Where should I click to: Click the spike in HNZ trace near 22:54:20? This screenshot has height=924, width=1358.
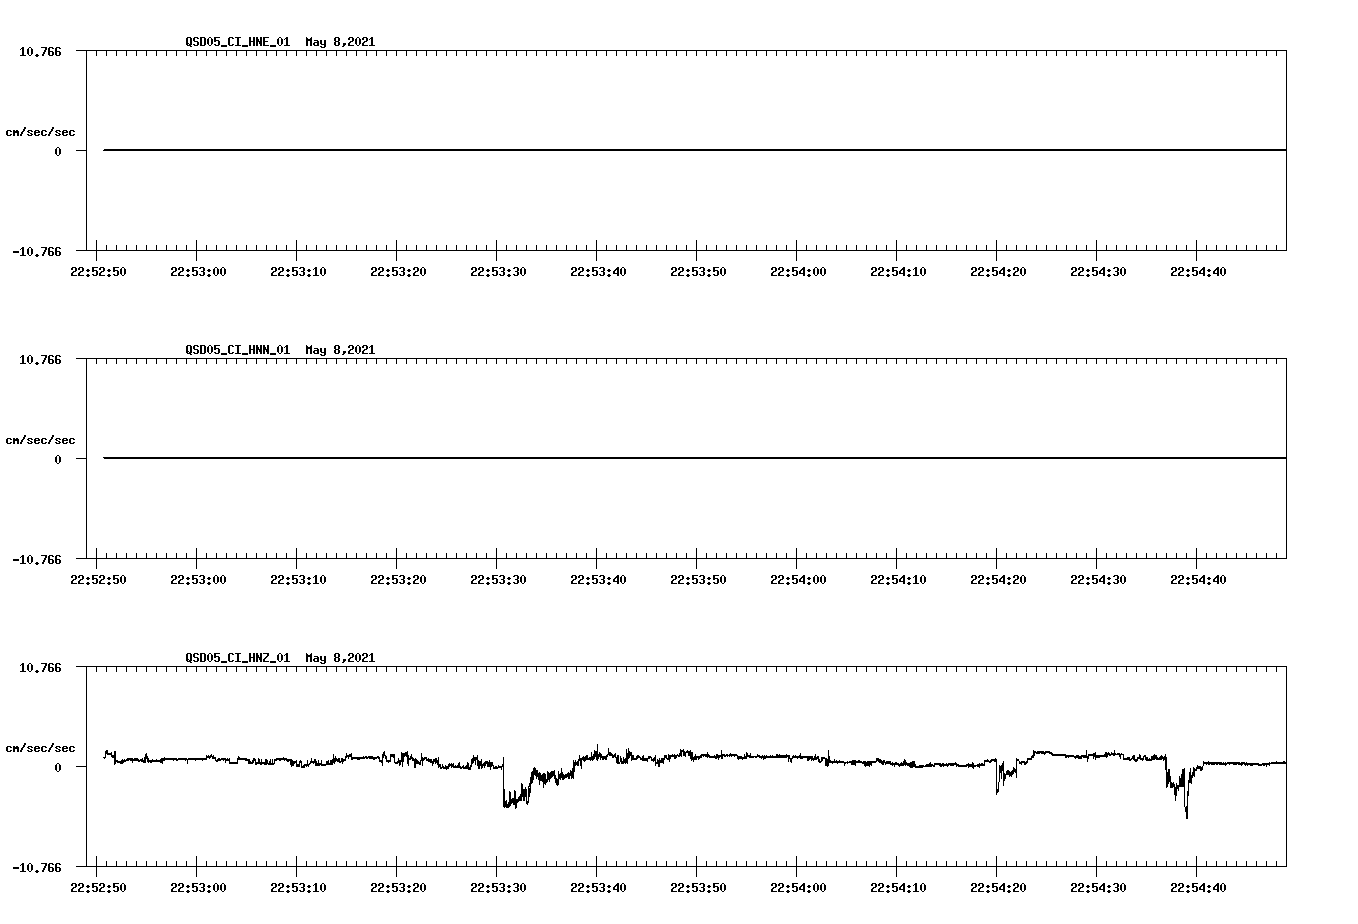pos(996,785)
